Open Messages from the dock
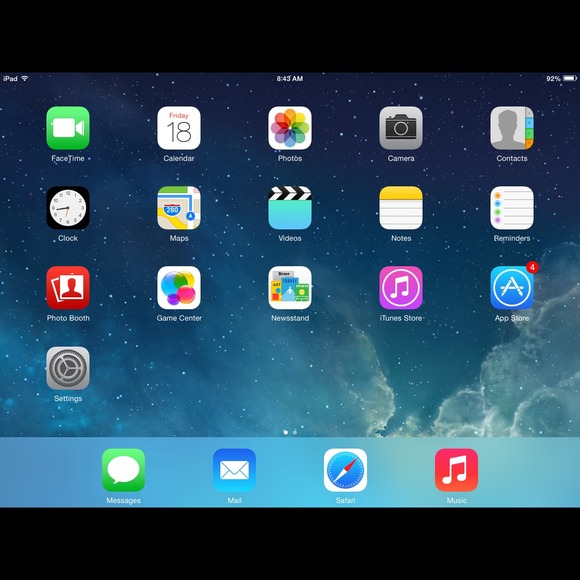Screen dimensions: 580x580 (123, 470)
